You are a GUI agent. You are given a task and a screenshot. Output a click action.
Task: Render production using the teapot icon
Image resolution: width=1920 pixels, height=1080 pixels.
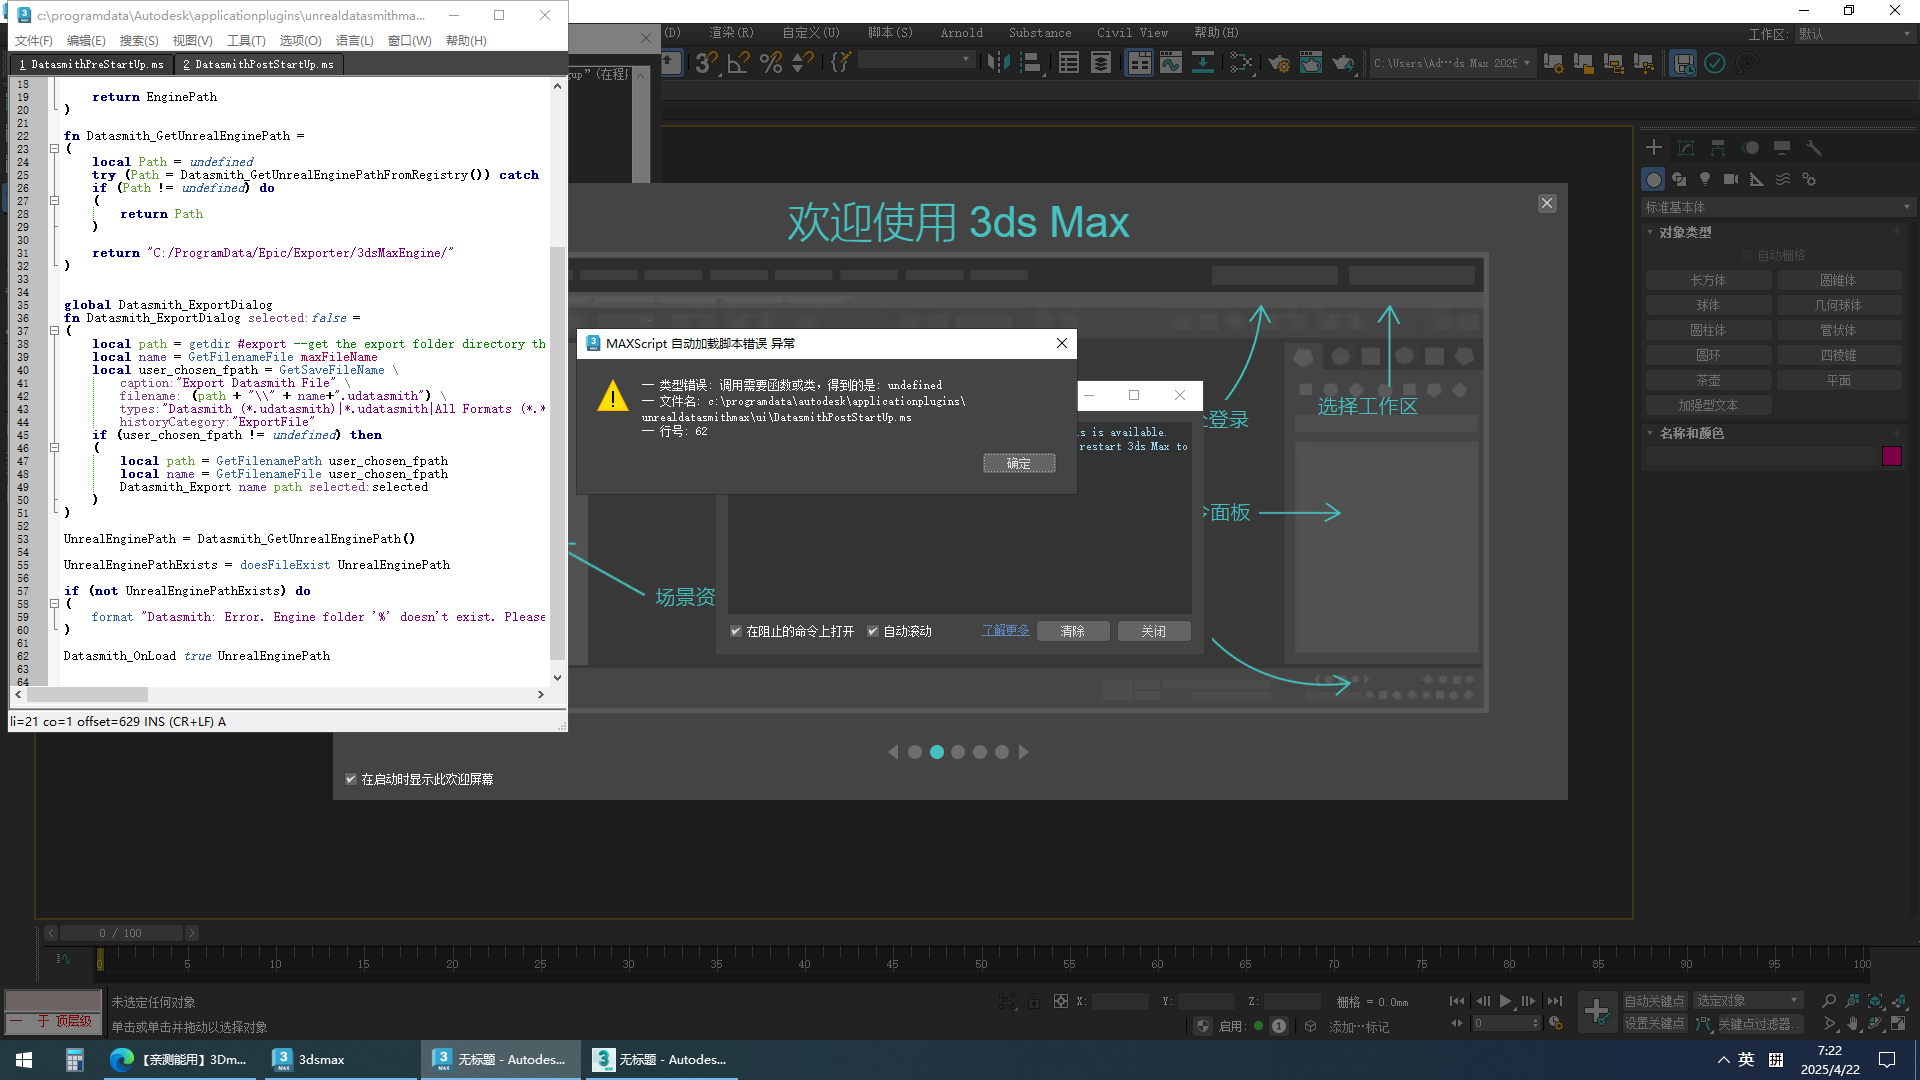point(1343,63)
